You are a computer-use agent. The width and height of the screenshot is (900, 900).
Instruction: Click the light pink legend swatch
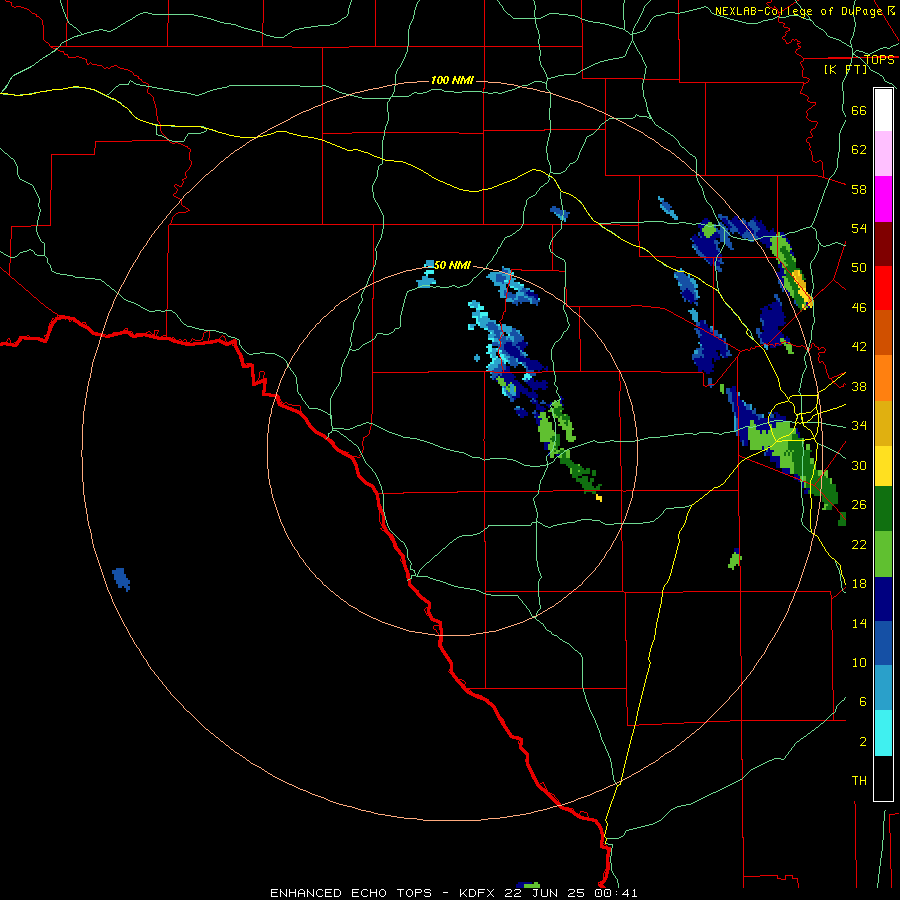point(883,153)
